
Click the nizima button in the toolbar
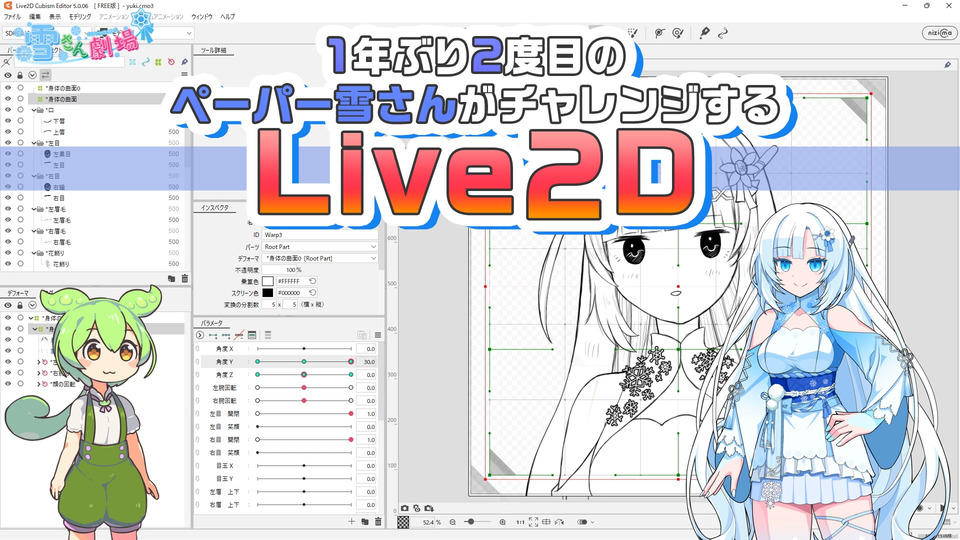click(x=939, y=33)
